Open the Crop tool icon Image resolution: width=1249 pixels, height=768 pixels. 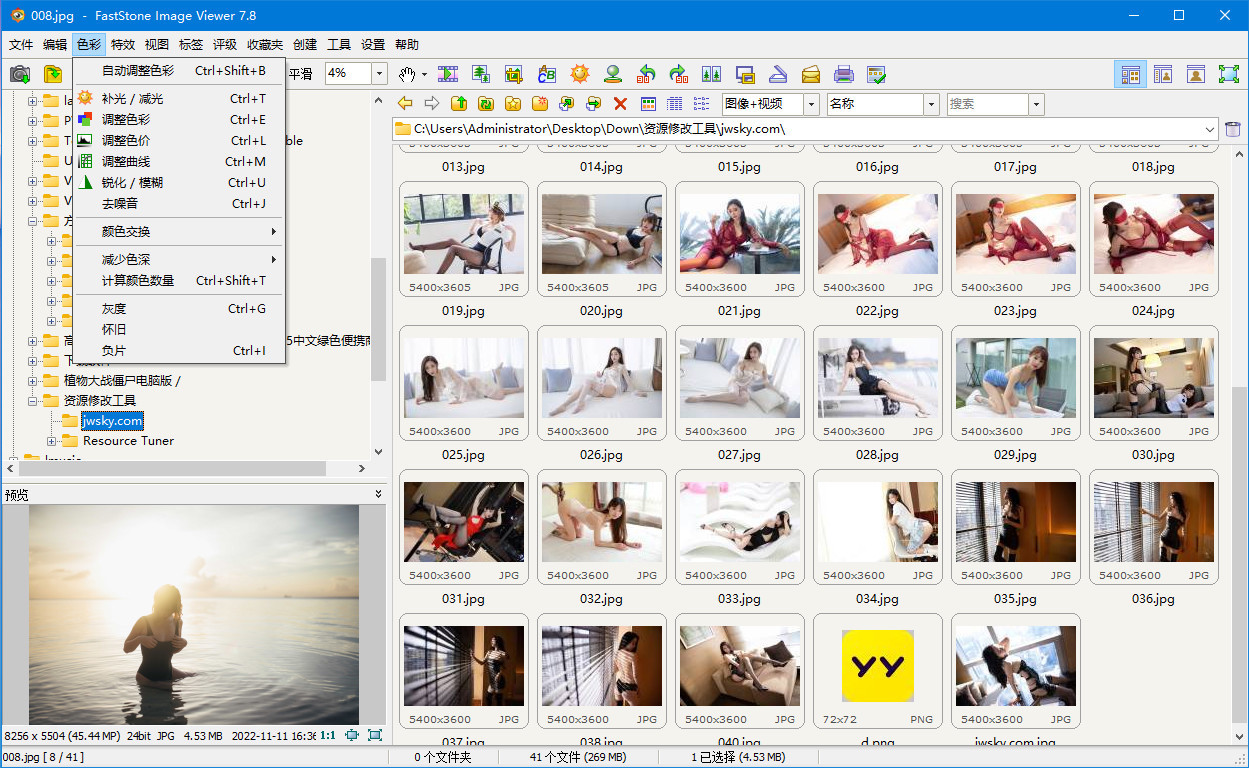pos(513,74)
